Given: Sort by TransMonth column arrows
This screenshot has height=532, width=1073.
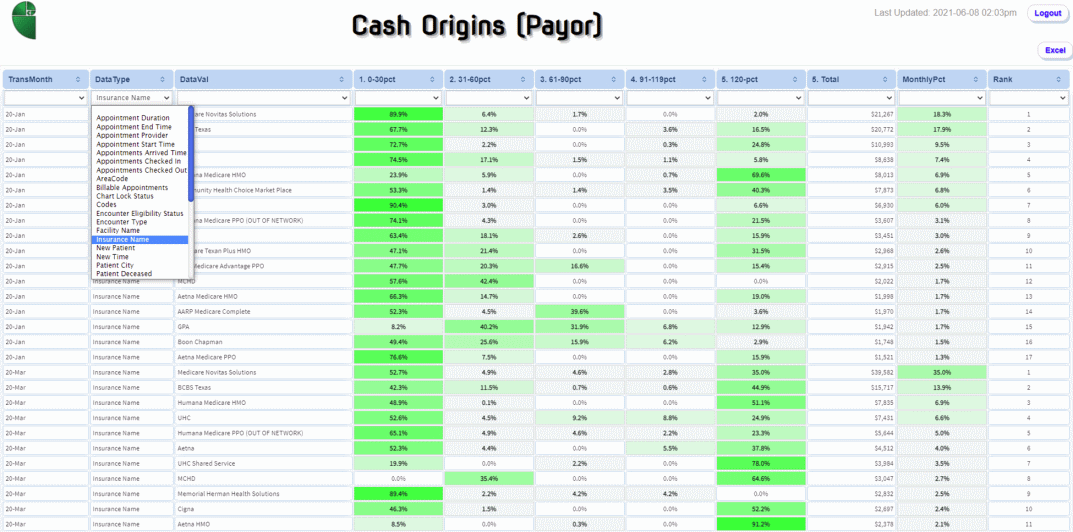Looking at the screenshot, I should coord(79,80).
